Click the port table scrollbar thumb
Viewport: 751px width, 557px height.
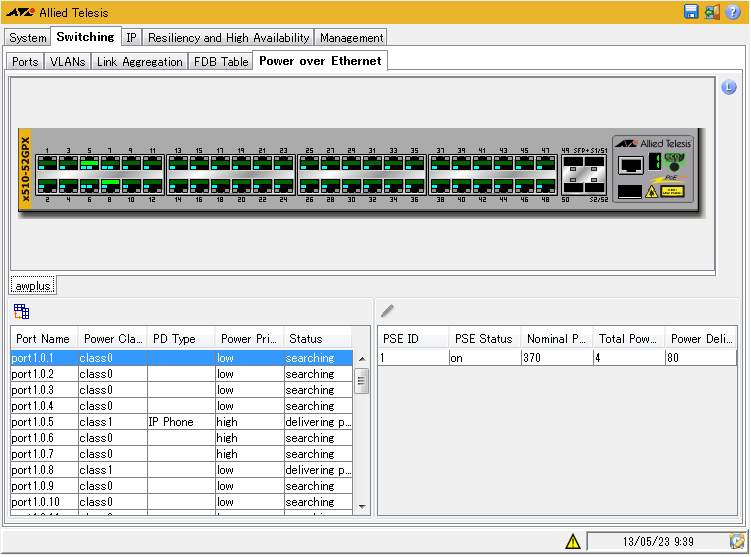(362, 381)
